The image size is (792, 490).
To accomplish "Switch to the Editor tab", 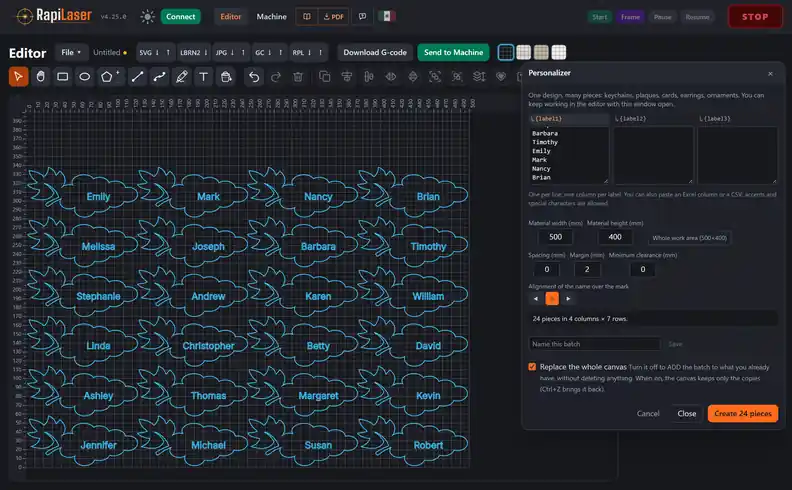I will pyautogui.click(x=230, y=17).
